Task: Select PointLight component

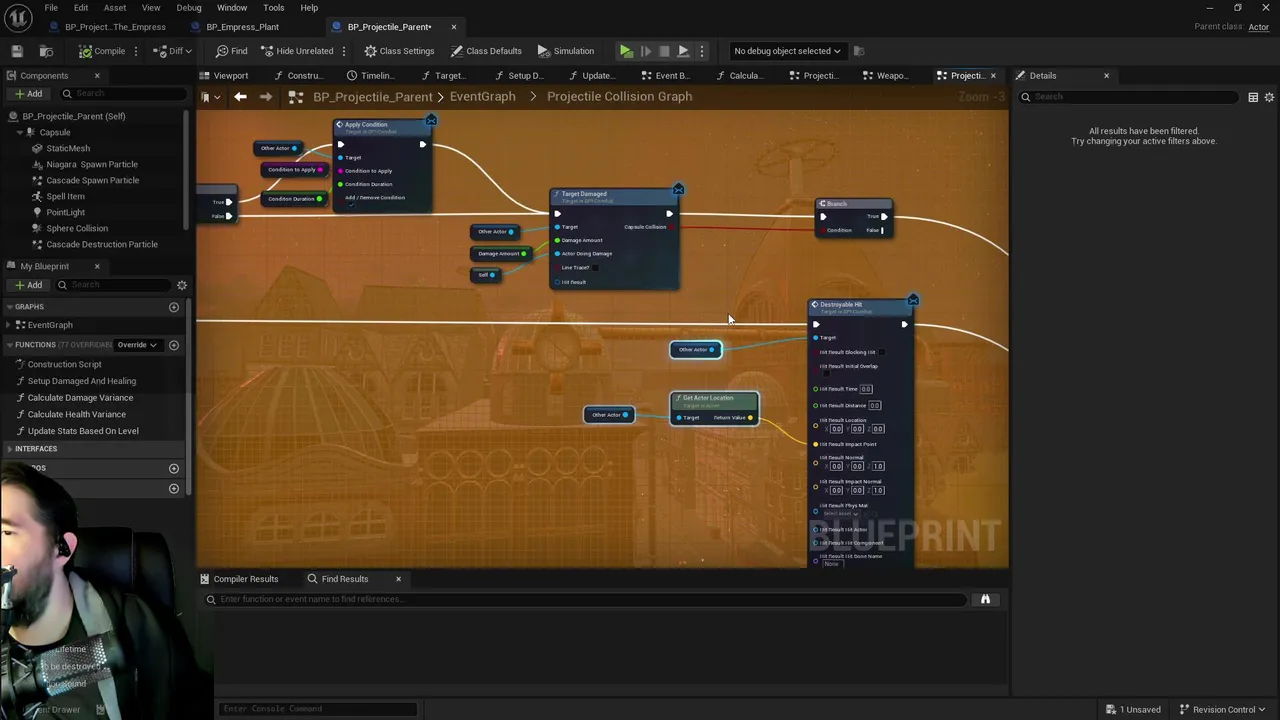Action: point(65,212)
